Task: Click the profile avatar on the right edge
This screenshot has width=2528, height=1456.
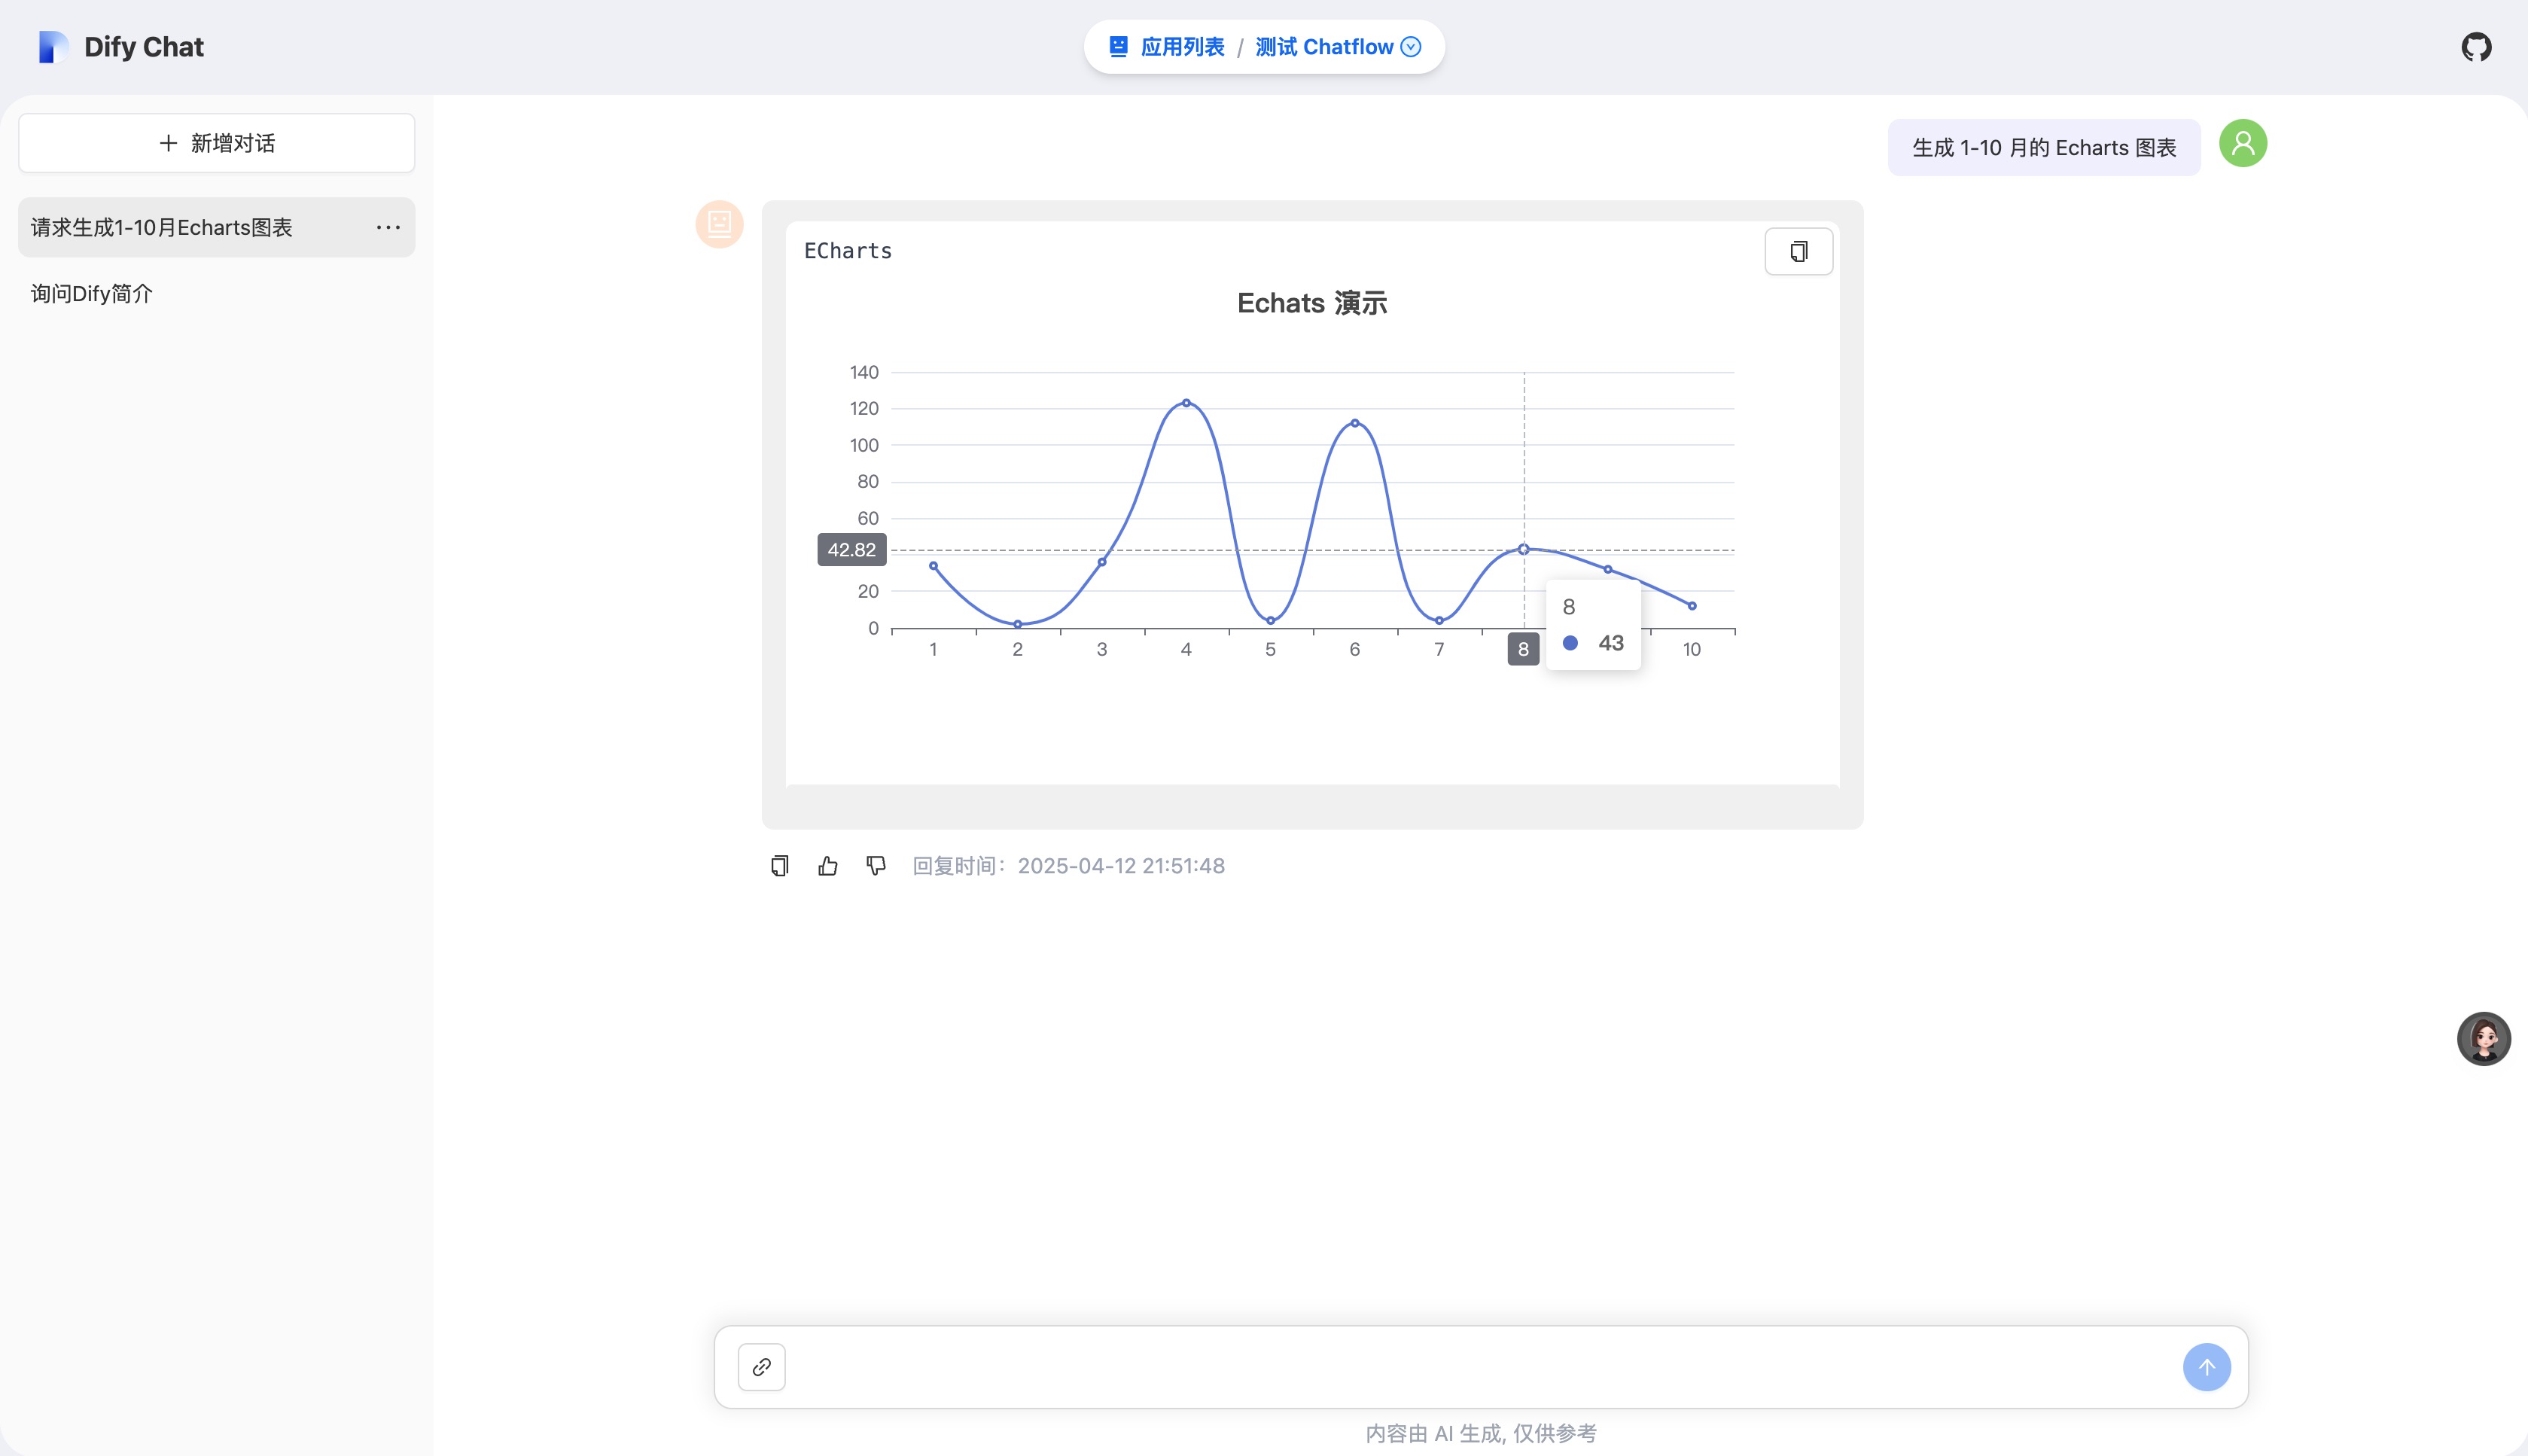Action: (x=2484, y=1039)
